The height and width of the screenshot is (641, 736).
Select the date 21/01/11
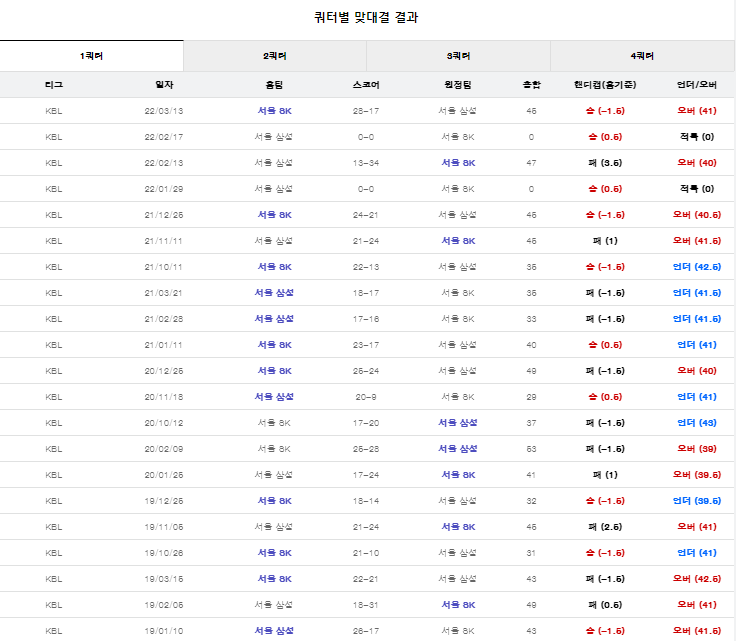coord(164,345)
